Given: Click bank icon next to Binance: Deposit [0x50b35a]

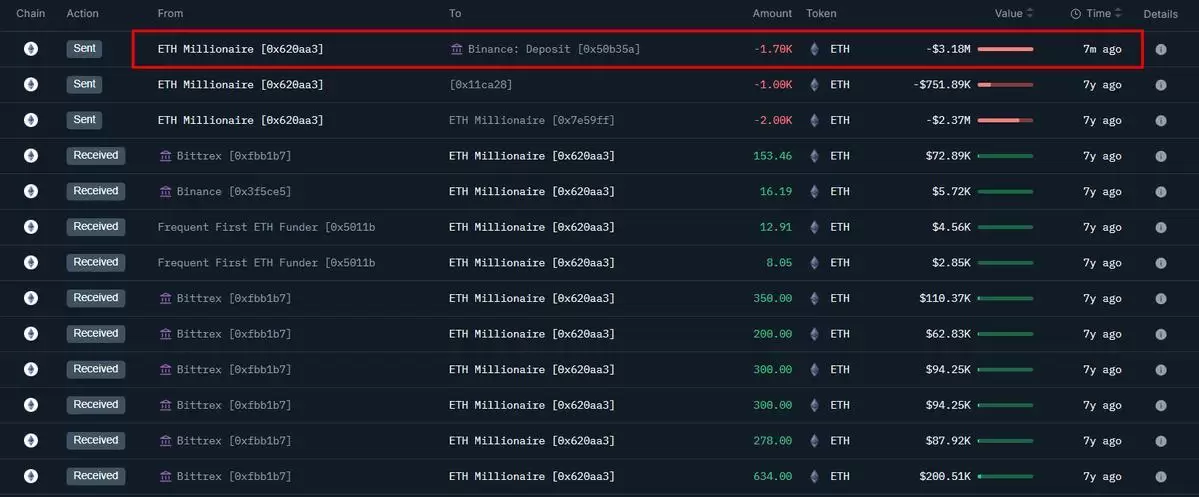Looking at the screenshot, I should [457, 49].
